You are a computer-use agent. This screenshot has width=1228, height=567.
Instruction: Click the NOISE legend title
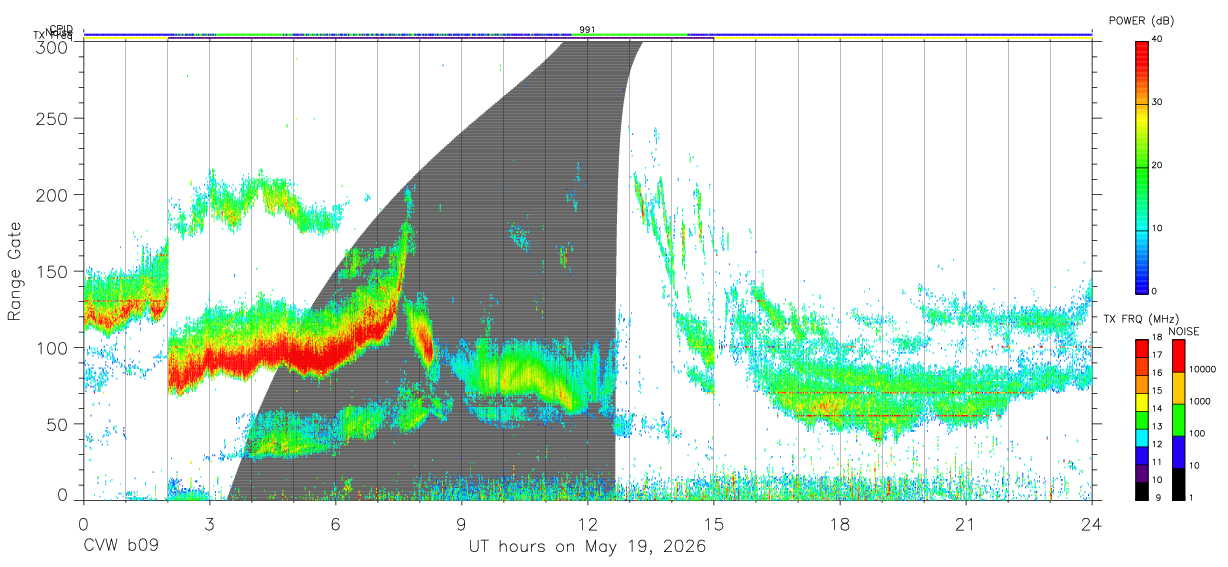1183,331
